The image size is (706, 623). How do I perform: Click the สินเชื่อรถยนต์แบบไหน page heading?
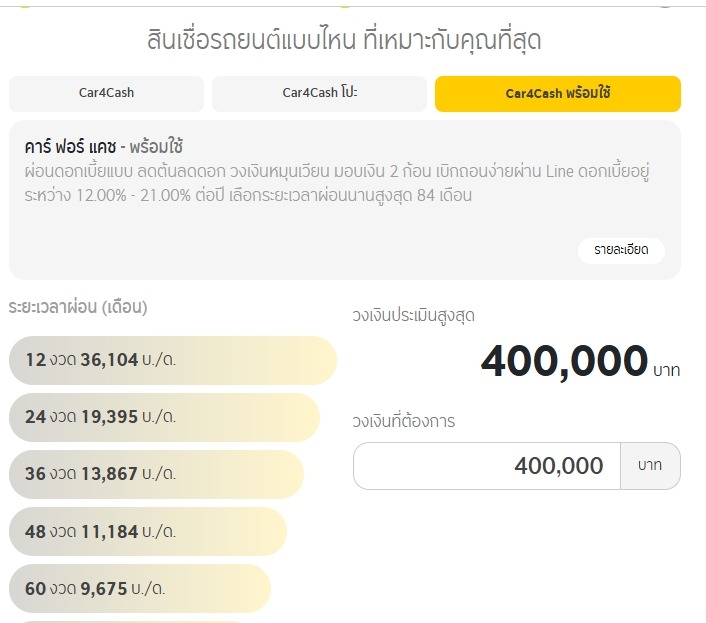tap(345, 41)
